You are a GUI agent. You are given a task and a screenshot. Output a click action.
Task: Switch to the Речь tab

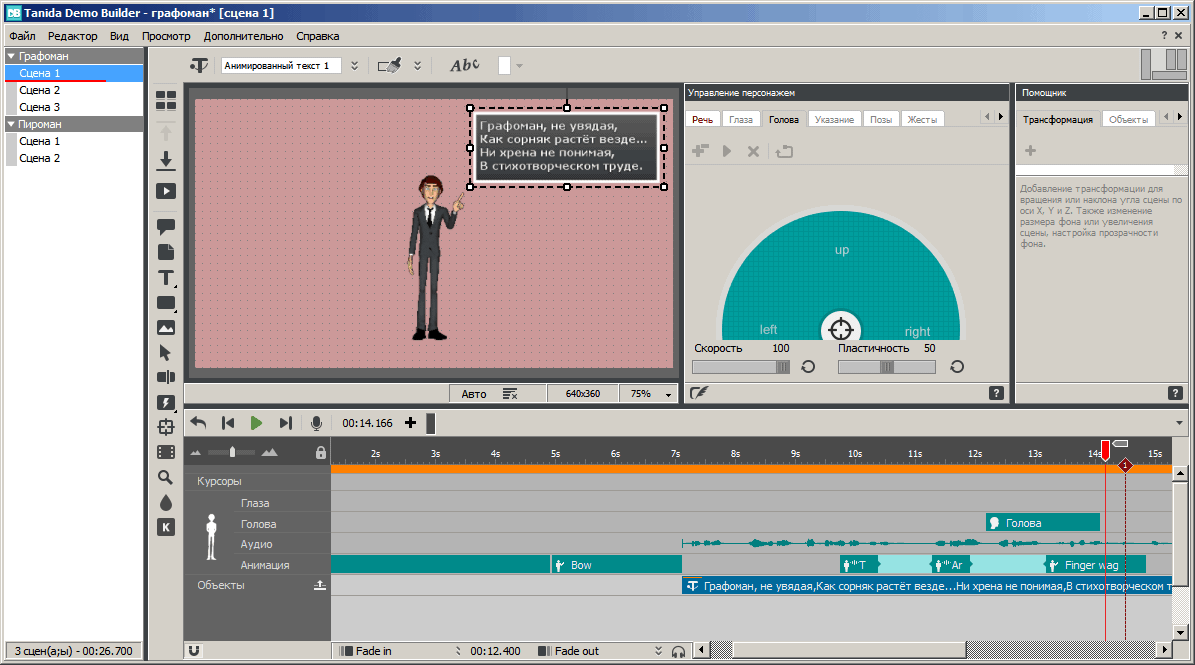pyautogui.click(x=703, y=120)
